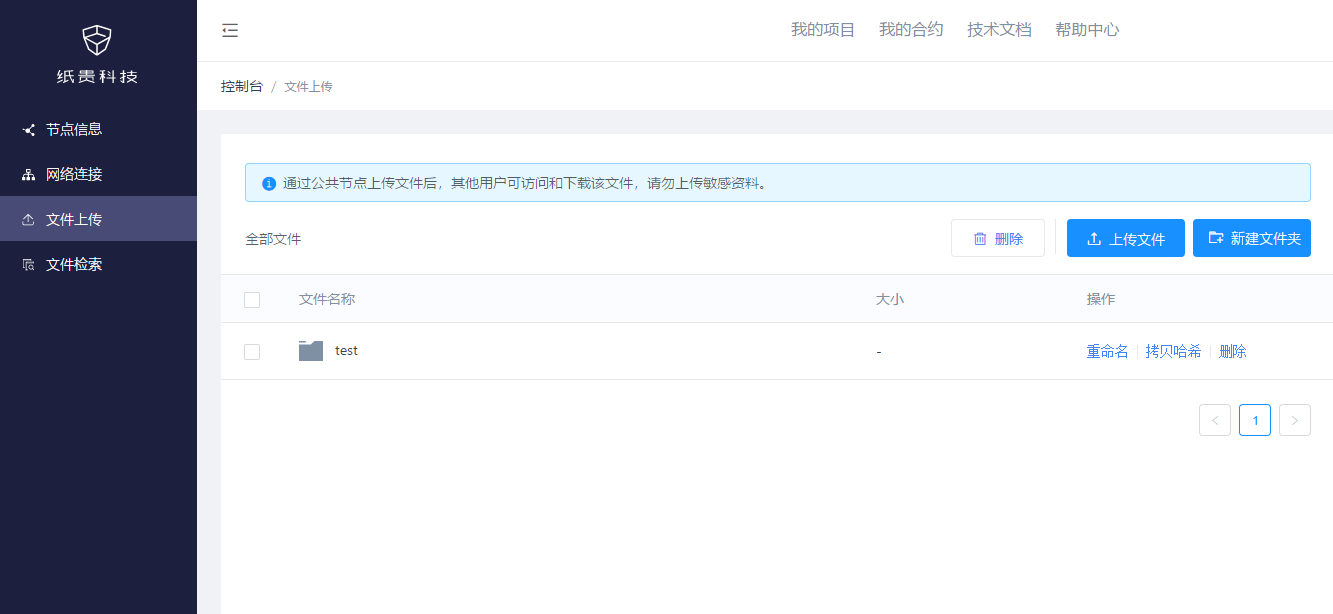Image resolution: width=1333 pixels, height=614 pixels.
Task: Collapse sidebar using the menu fold icon
Action: 230,30
